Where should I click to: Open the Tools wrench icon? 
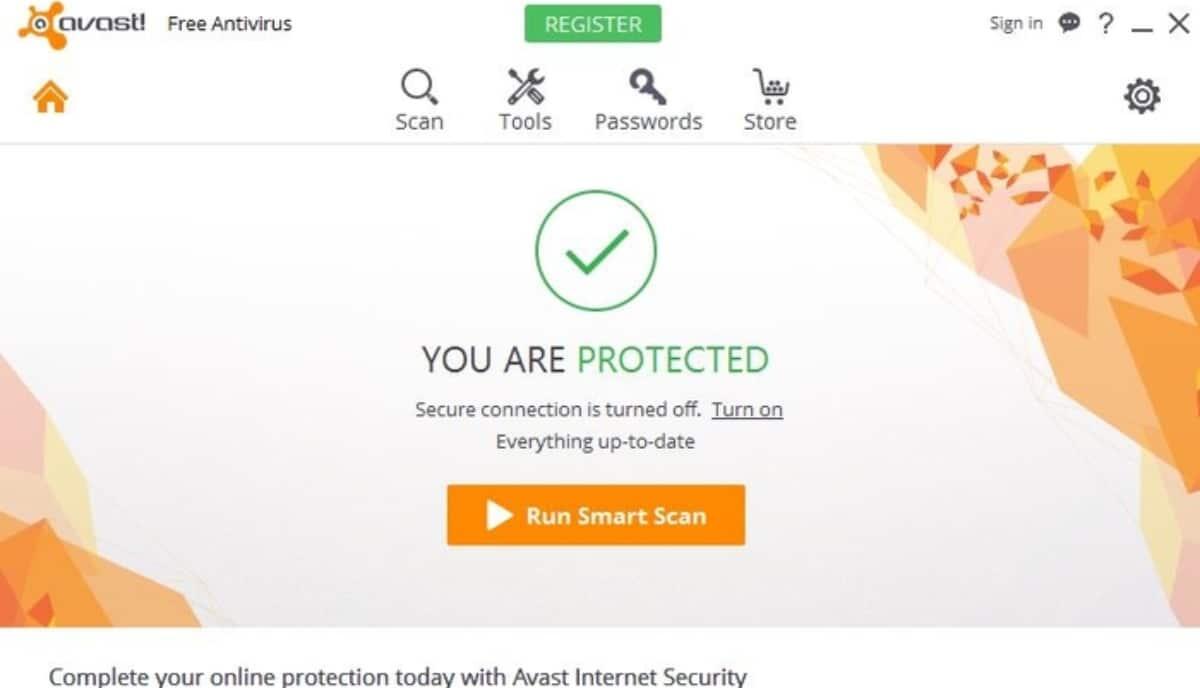pyautogui.click(x=525, y=85)
